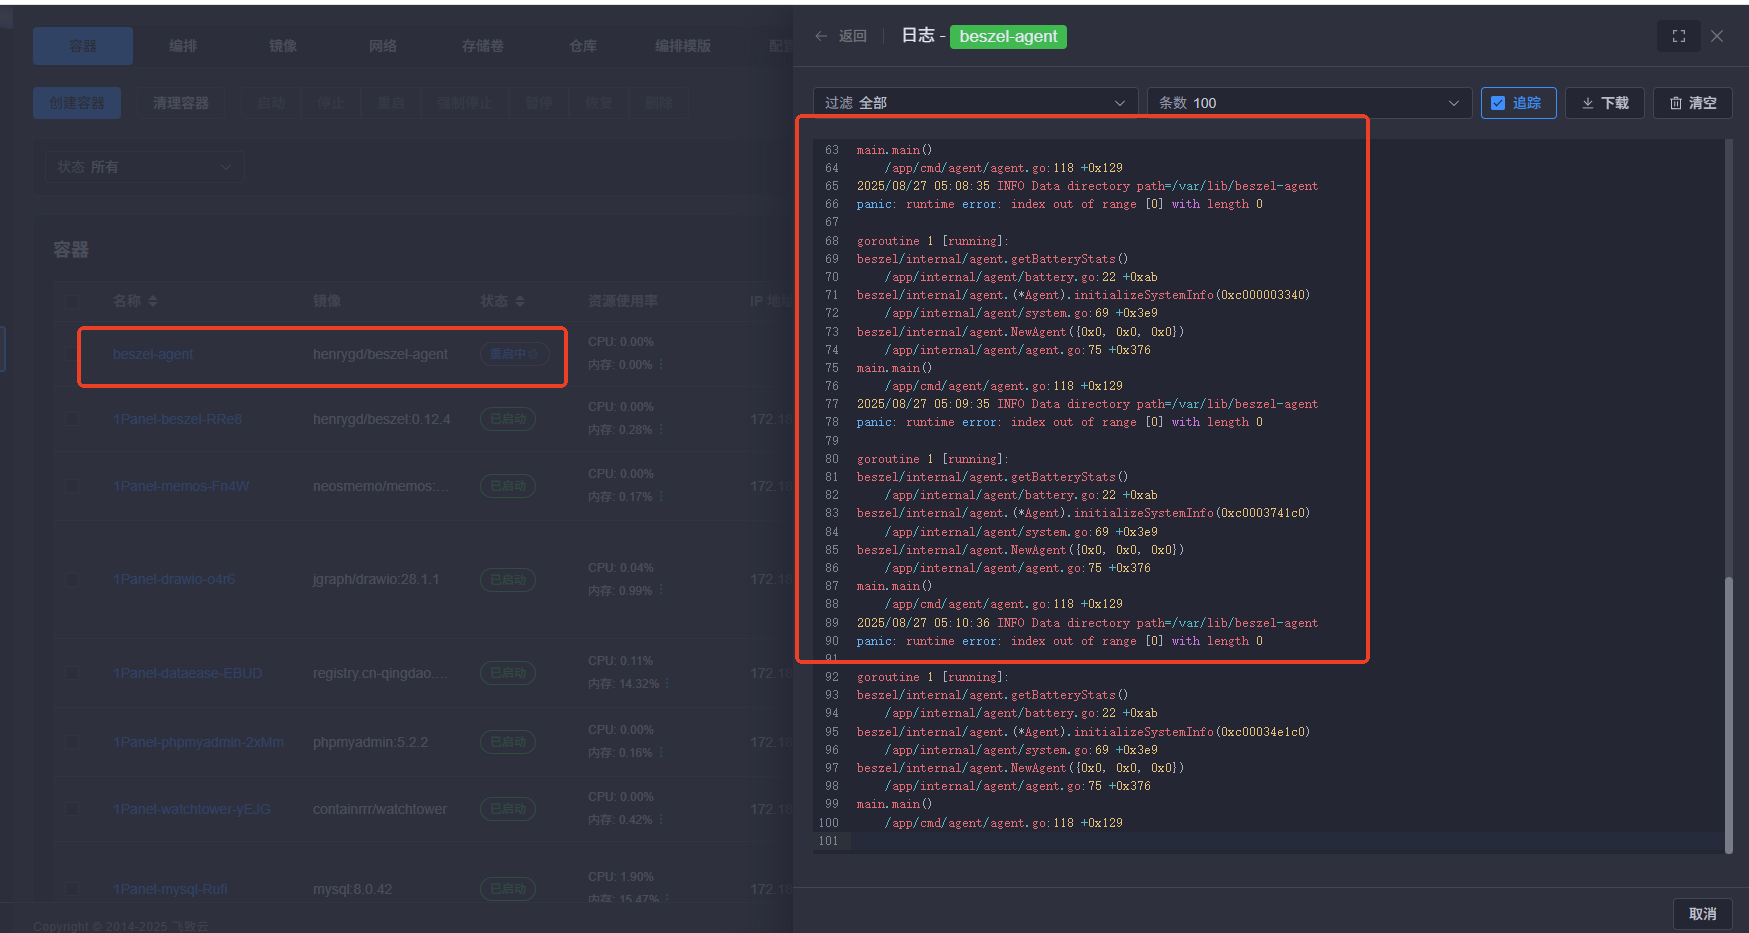1749x933 pixels.
Task: Click log line 68 goroutine 1 [running]
Action: tap(932, 241)
